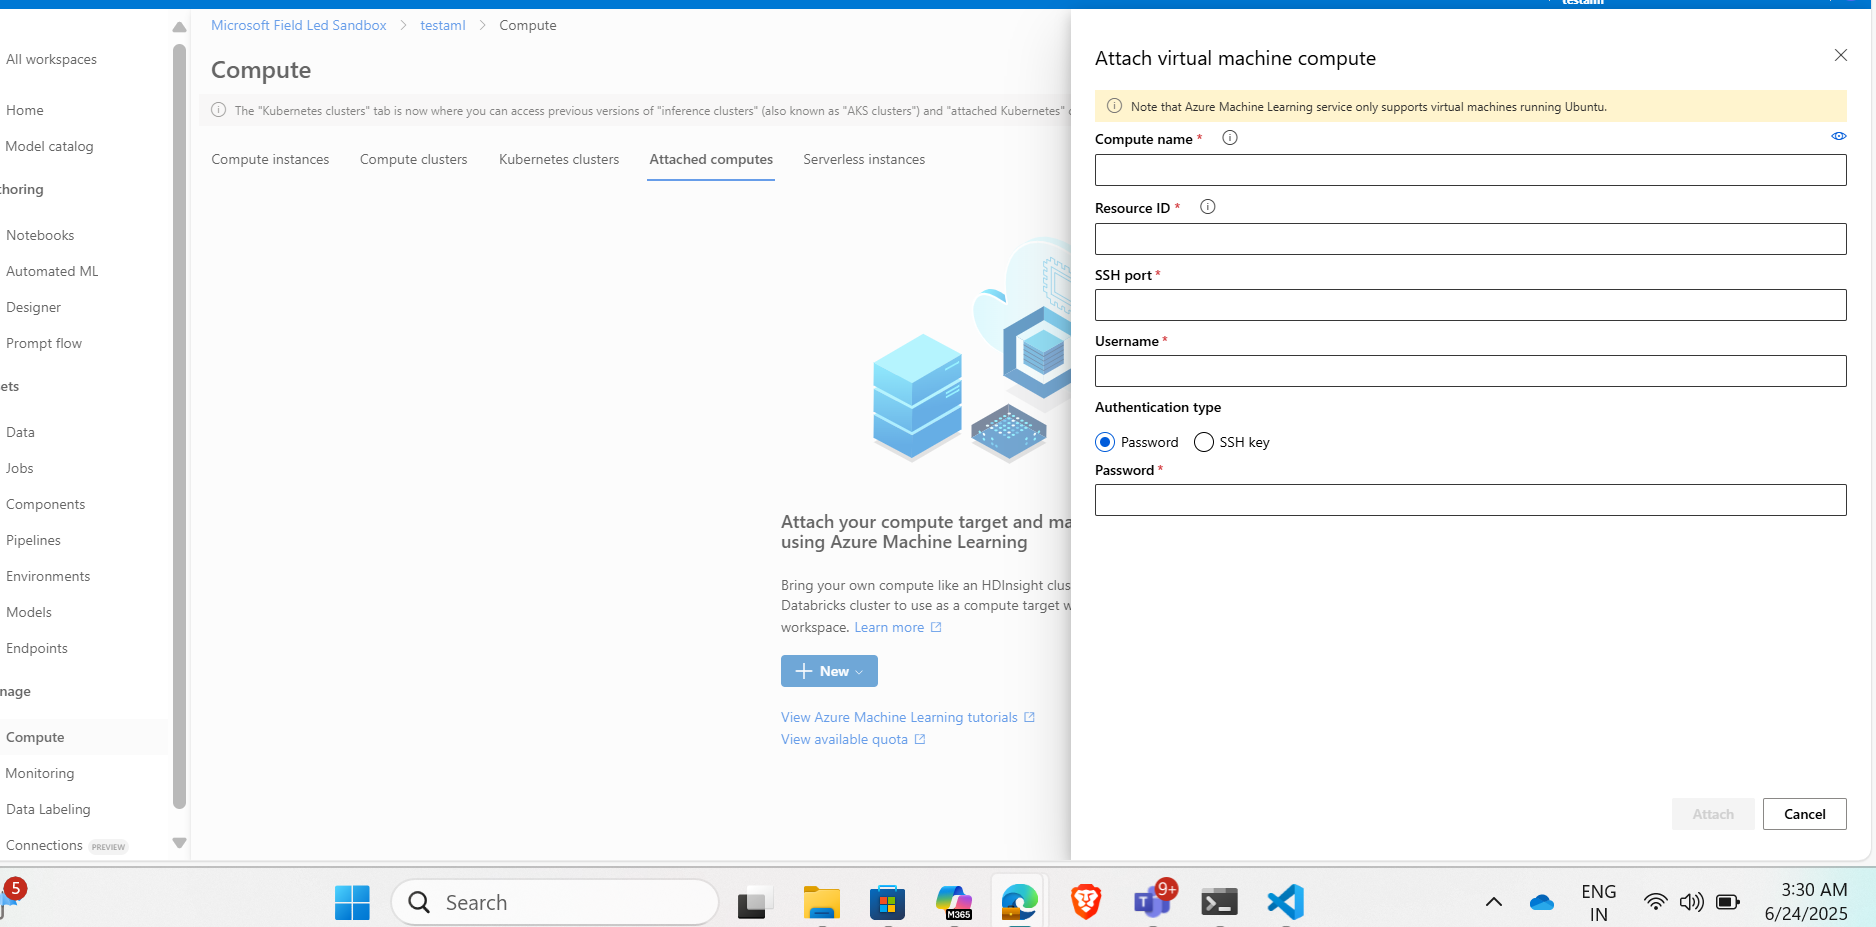
Task: Close the Attach virtual machine compute panel
Action: coord(1840,56)
